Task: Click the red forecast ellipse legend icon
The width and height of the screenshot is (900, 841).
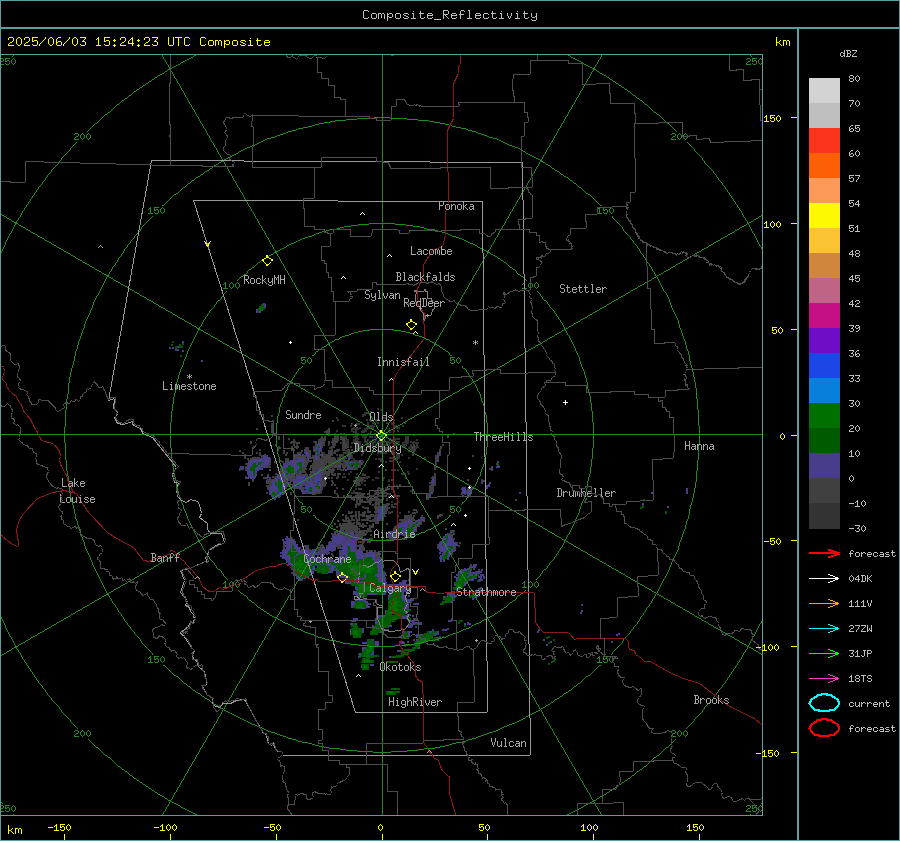Action: coord(824,728)
